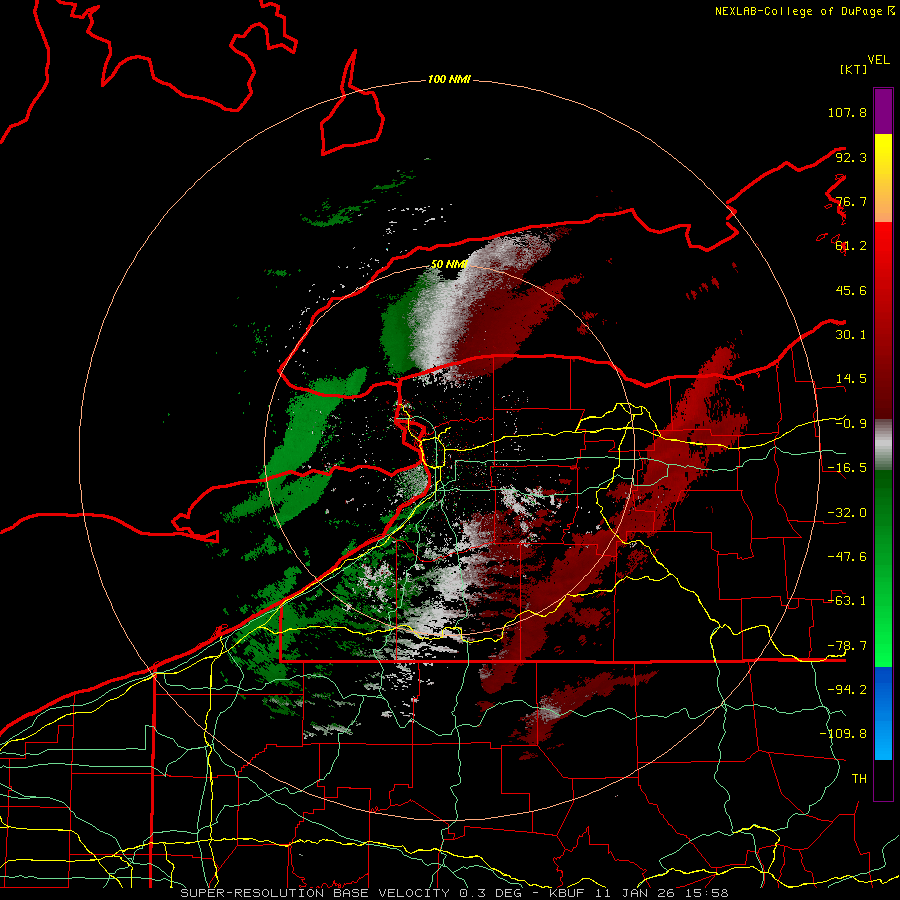Click the 107.8 velocity scale value
The height and width of the screenshot is (900, 900).
pyautogui.click(x=847, y=112)
